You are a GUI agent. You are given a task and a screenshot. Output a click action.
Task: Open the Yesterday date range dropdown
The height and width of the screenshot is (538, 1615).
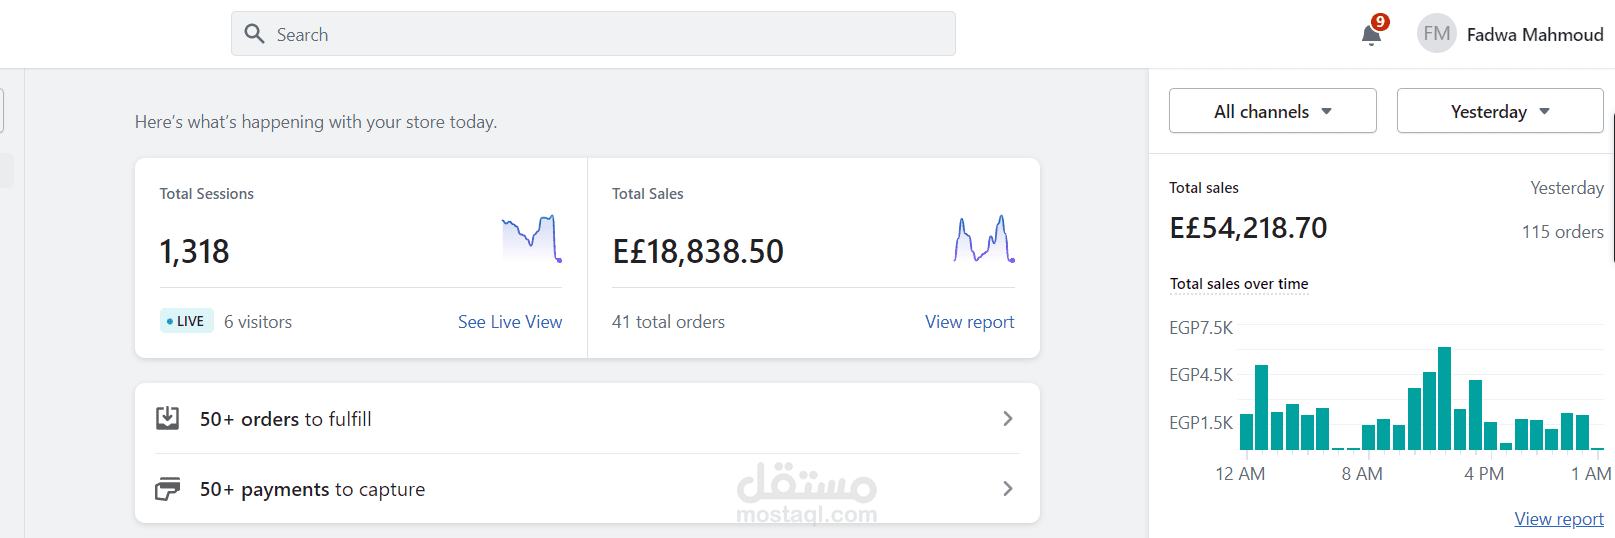[x=1499, y=111]
